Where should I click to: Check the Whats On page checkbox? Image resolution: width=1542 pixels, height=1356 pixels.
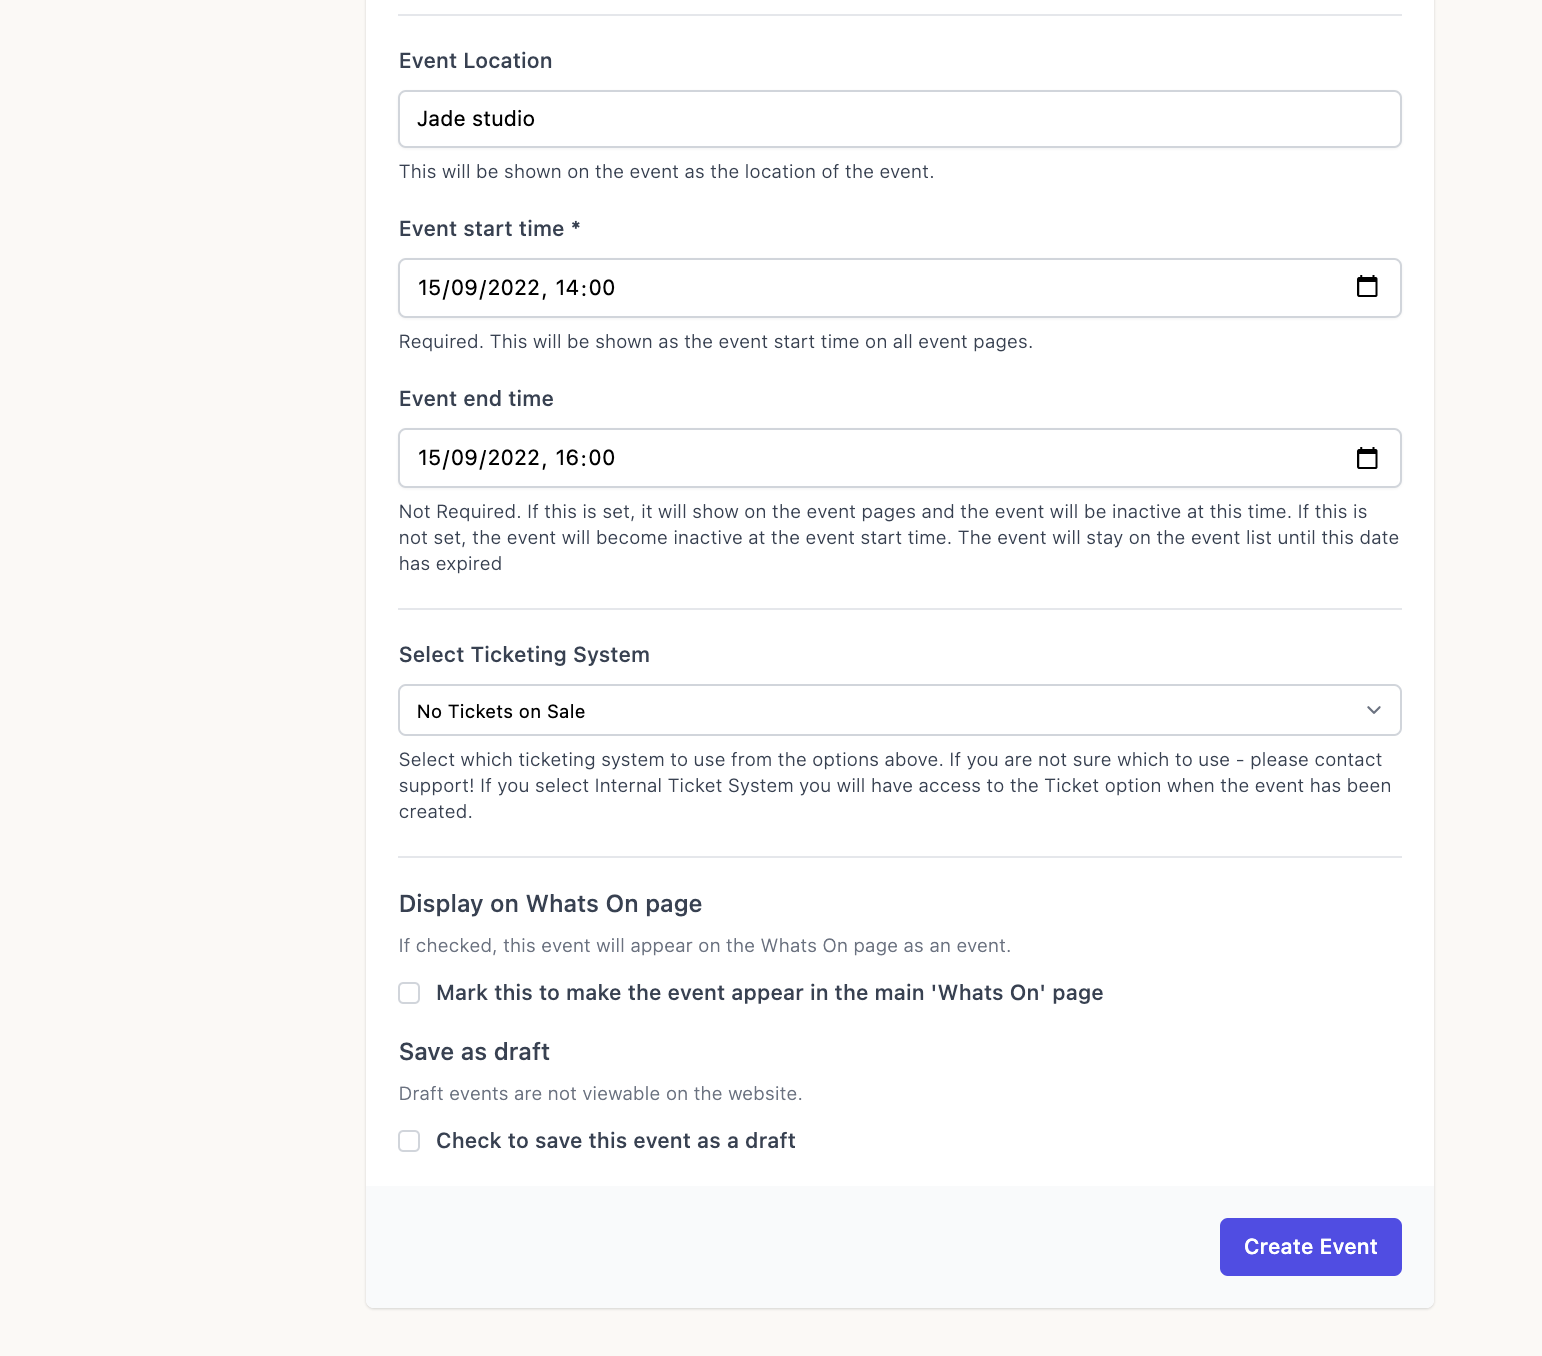point(409,993)
